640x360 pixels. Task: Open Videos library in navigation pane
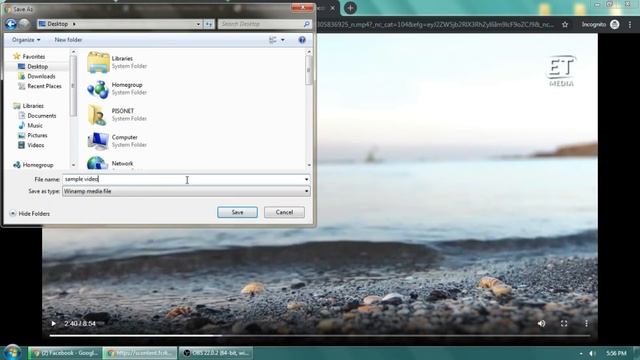(x=31, y=145)
